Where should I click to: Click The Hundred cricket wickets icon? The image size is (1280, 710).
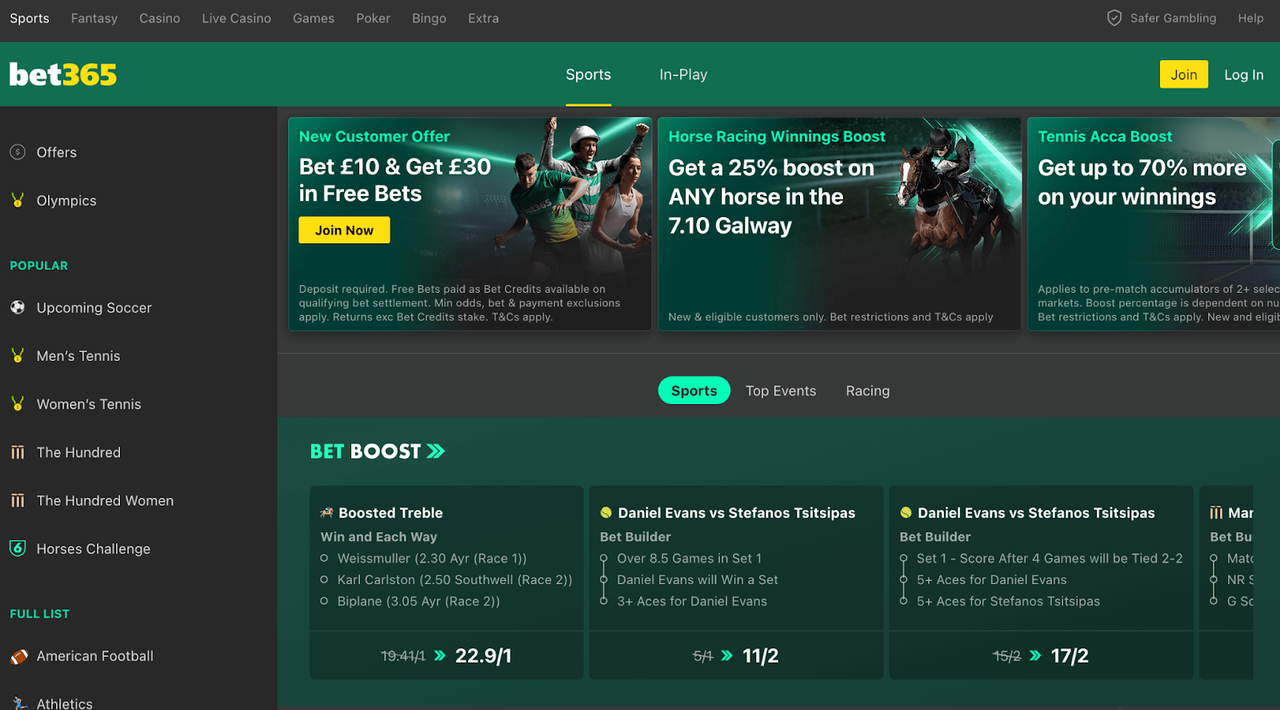pyautogui.click(x=17, y=452)
